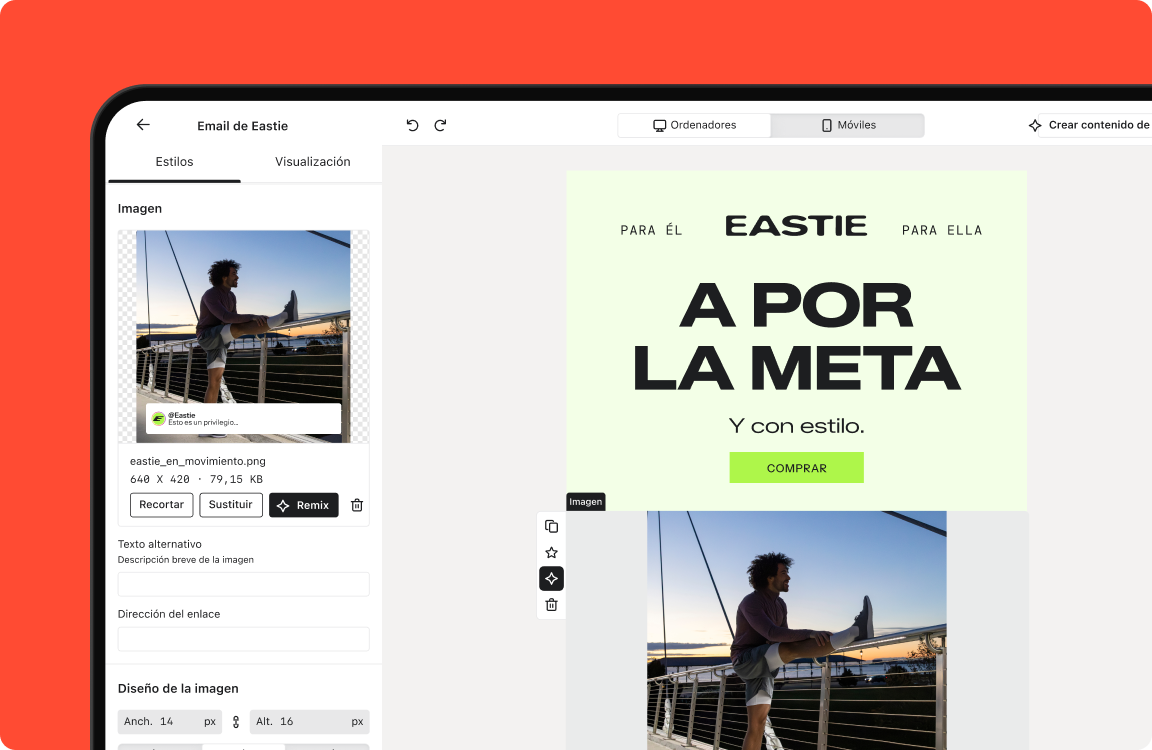Select the EASTIE logo in the email
The width and height of the screenshot is (1152, 750).
pyautogui.click(x=796, y=226)
